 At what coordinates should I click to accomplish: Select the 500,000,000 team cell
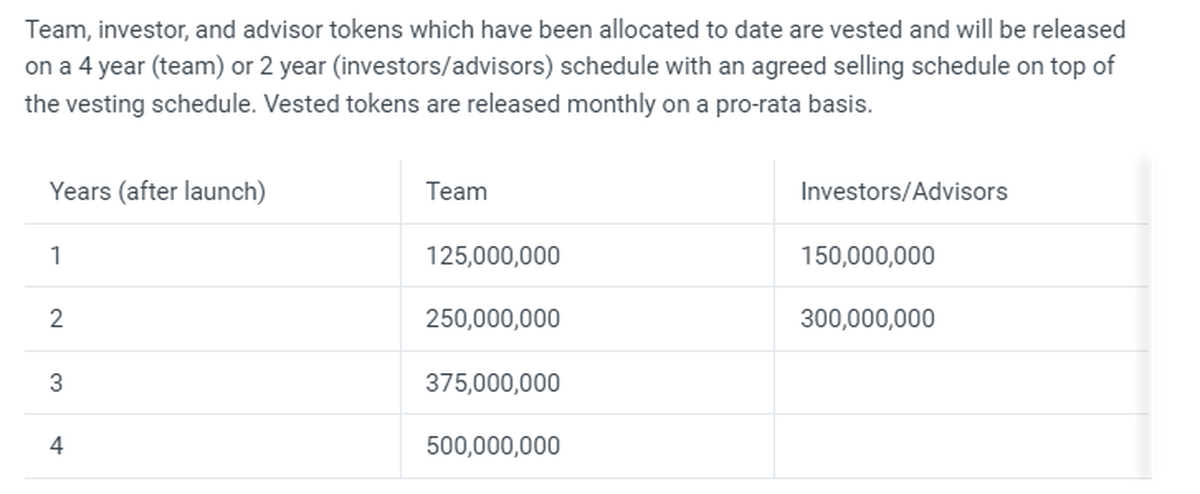tap(492, 446)
